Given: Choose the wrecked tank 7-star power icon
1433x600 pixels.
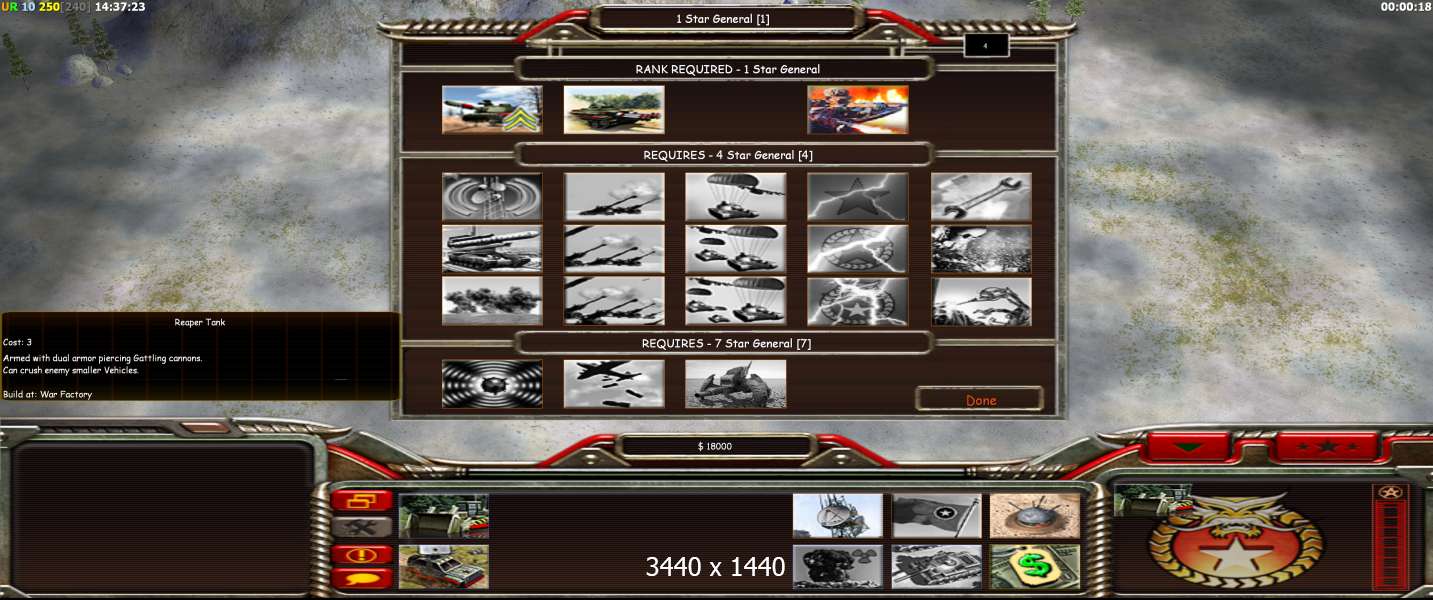Looking at the screenshot, I should click(736, 384).
